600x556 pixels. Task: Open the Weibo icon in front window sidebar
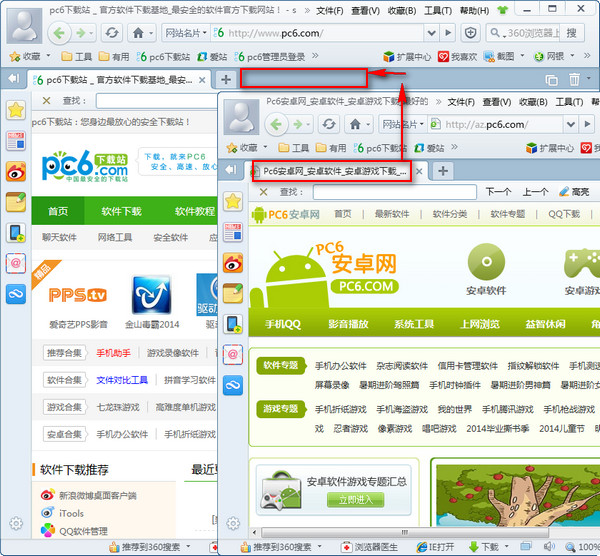tap(233, 263)
